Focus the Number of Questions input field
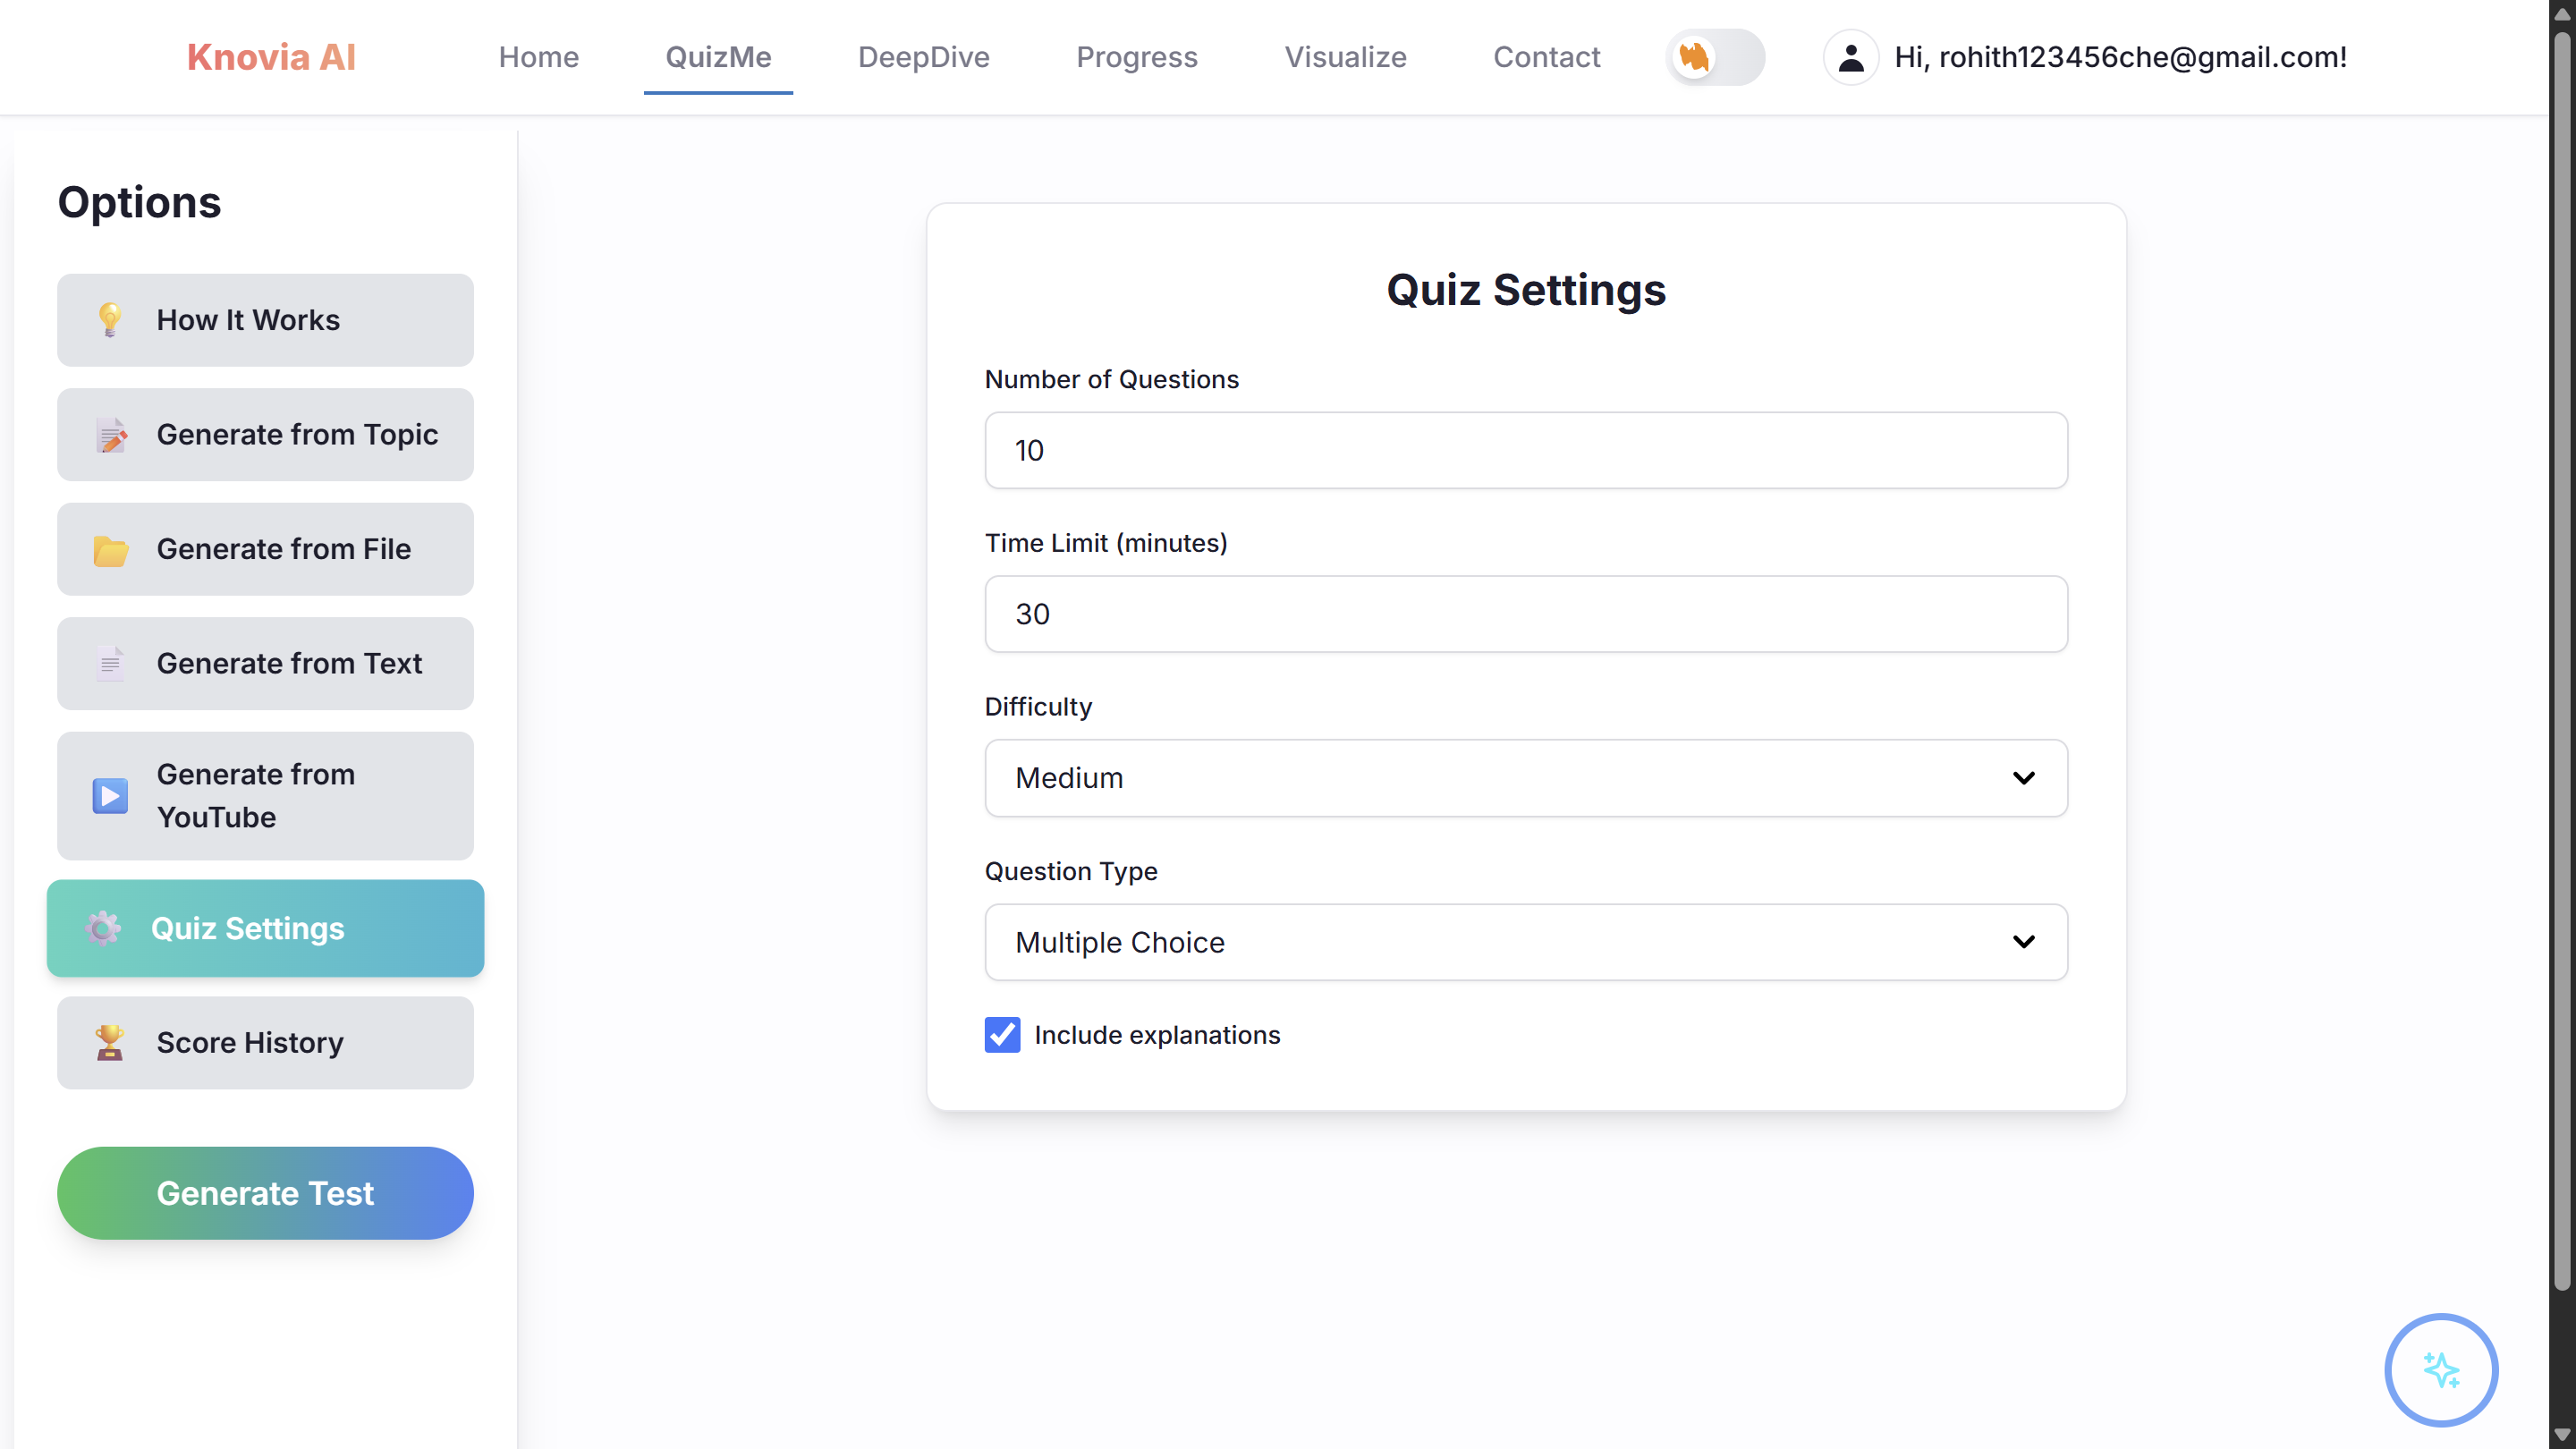This screenshot has height=1449, width=2576. click(1525, 451)
